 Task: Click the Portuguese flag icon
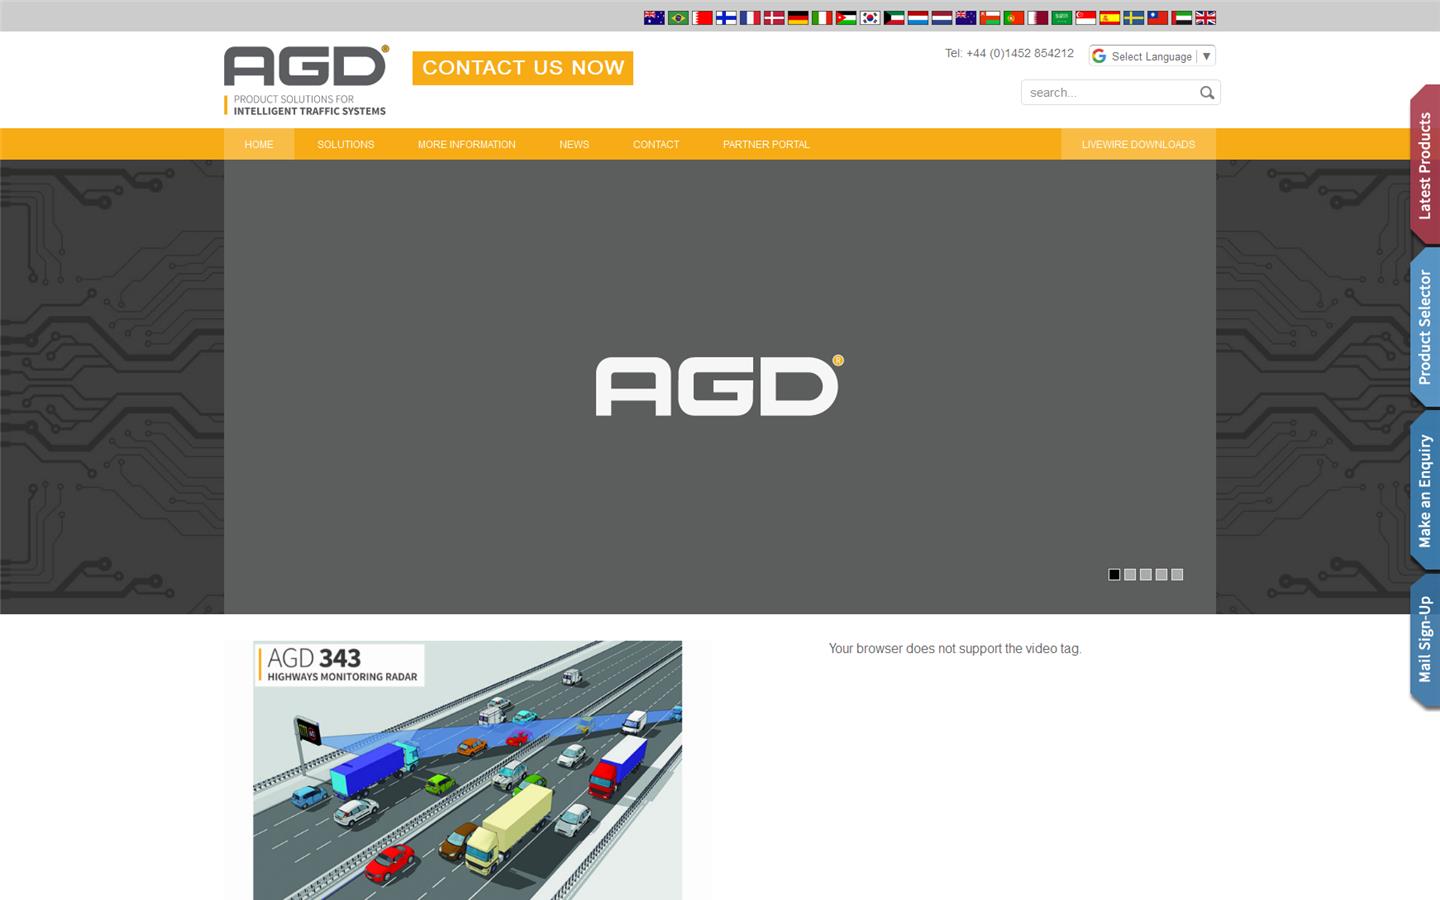point(1014,17)
